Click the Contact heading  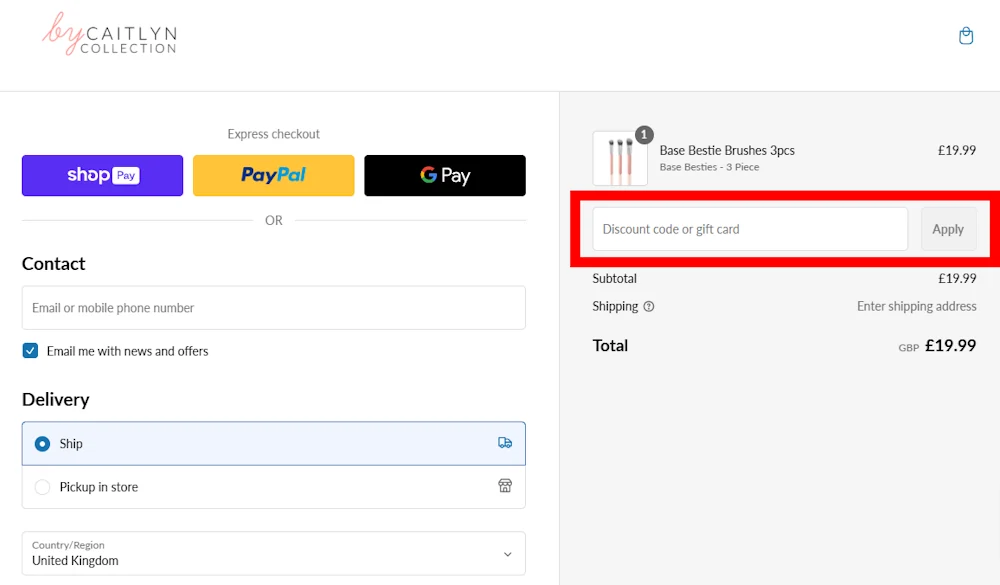pos(54,263)
